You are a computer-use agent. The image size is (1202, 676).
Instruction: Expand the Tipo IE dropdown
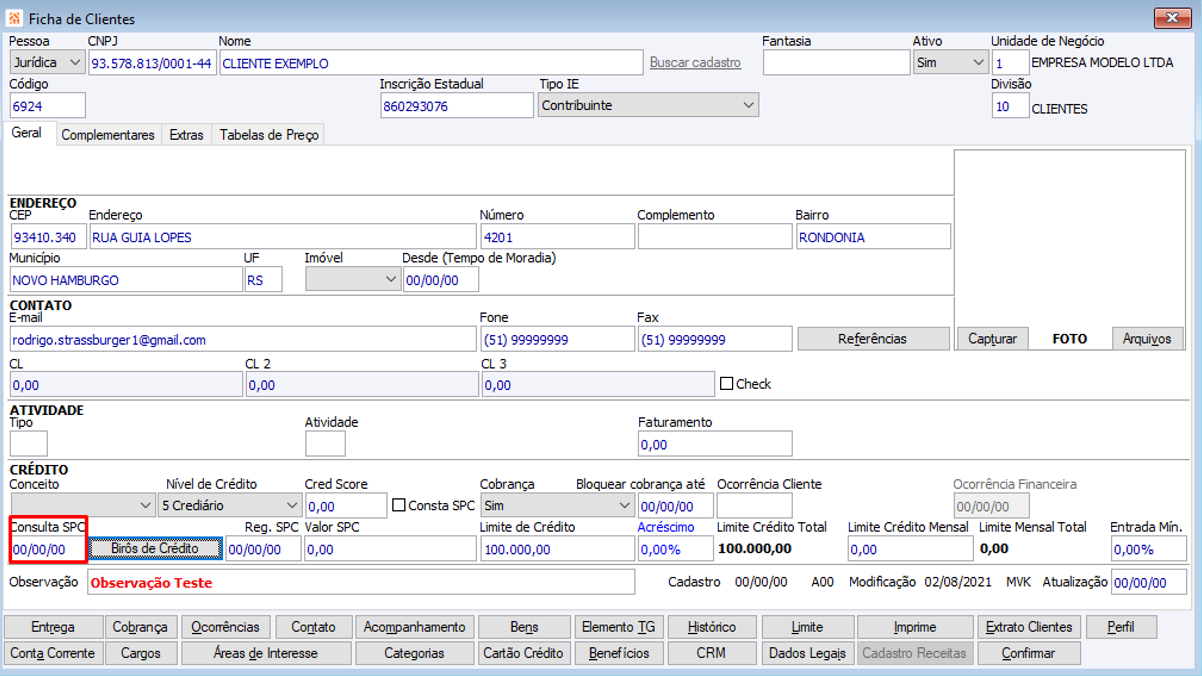click(x=648, y=105)
